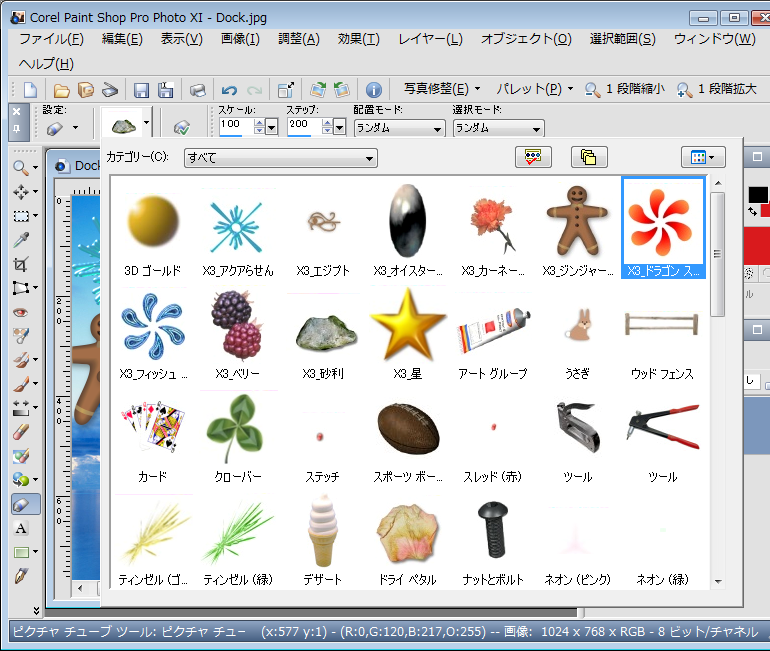
Task: Print the image using printer icon
Action: click(x=197, y=90)
